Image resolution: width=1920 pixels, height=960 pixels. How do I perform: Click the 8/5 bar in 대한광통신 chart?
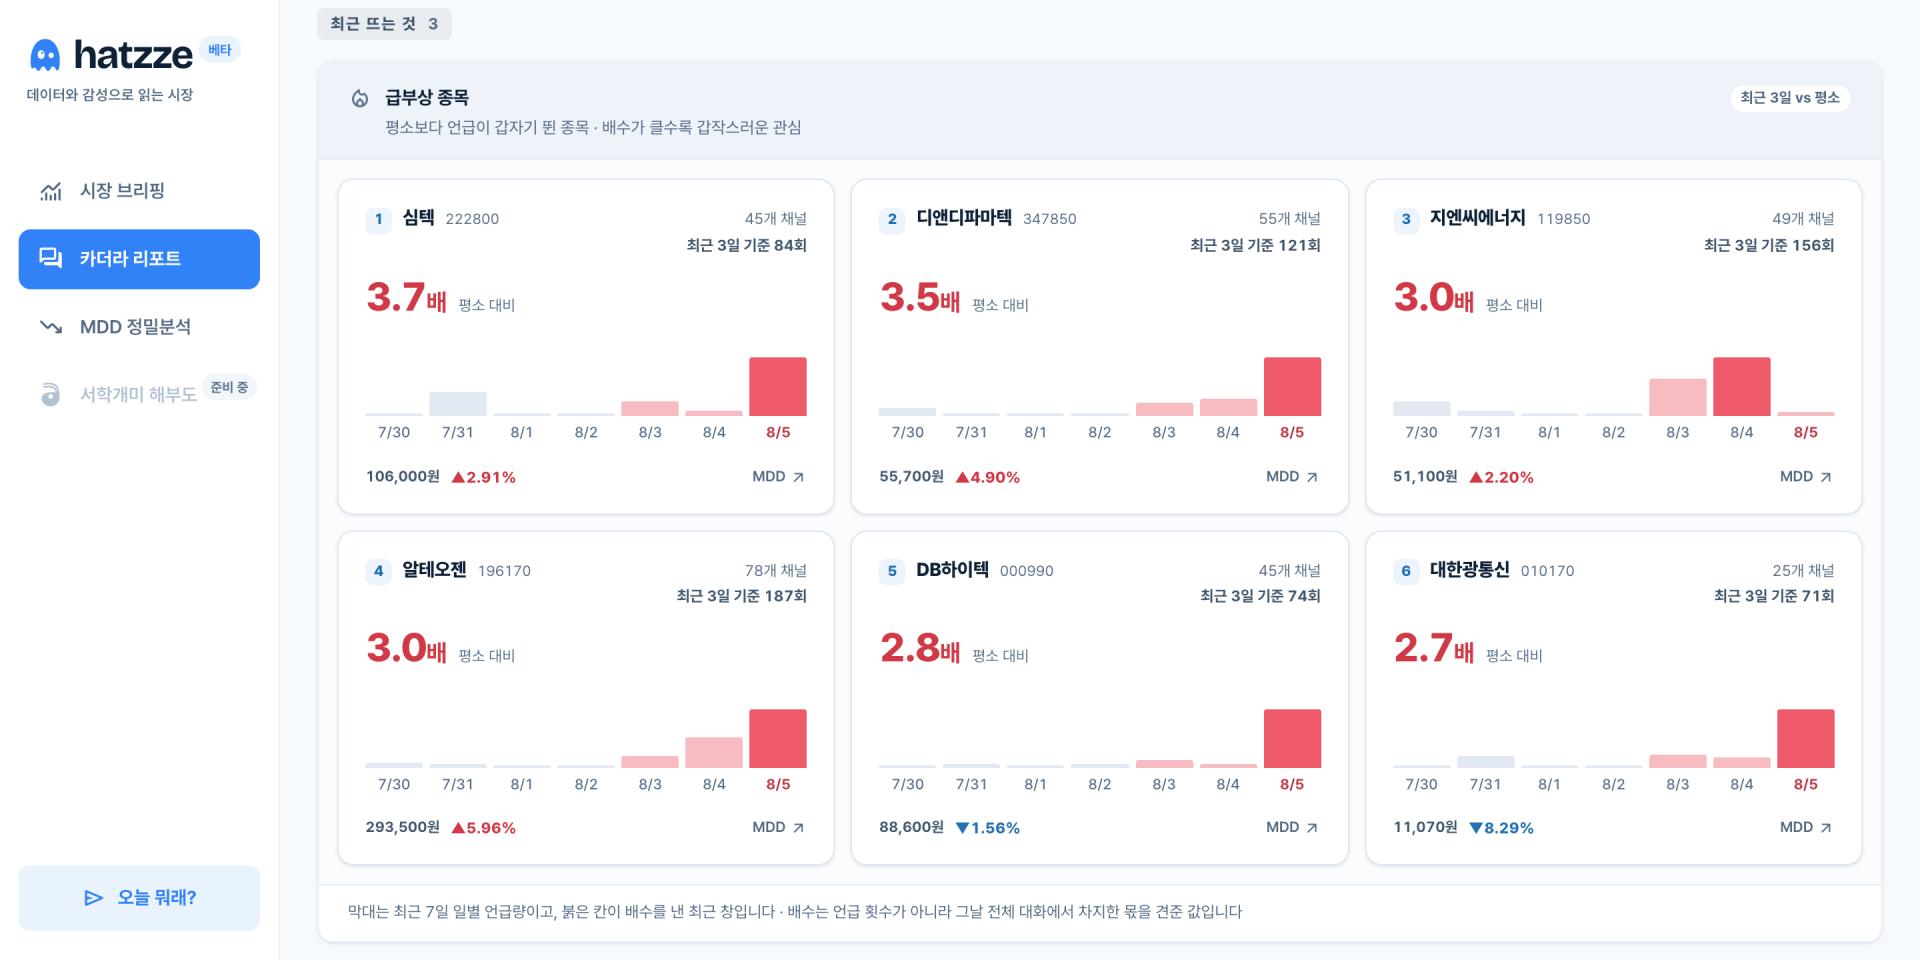pyautogui.click(x=1806, y=738)
